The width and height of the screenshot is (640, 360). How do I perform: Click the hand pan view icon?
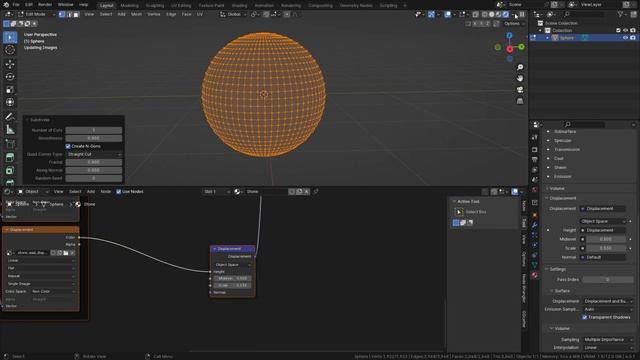(x=520, y=78)
